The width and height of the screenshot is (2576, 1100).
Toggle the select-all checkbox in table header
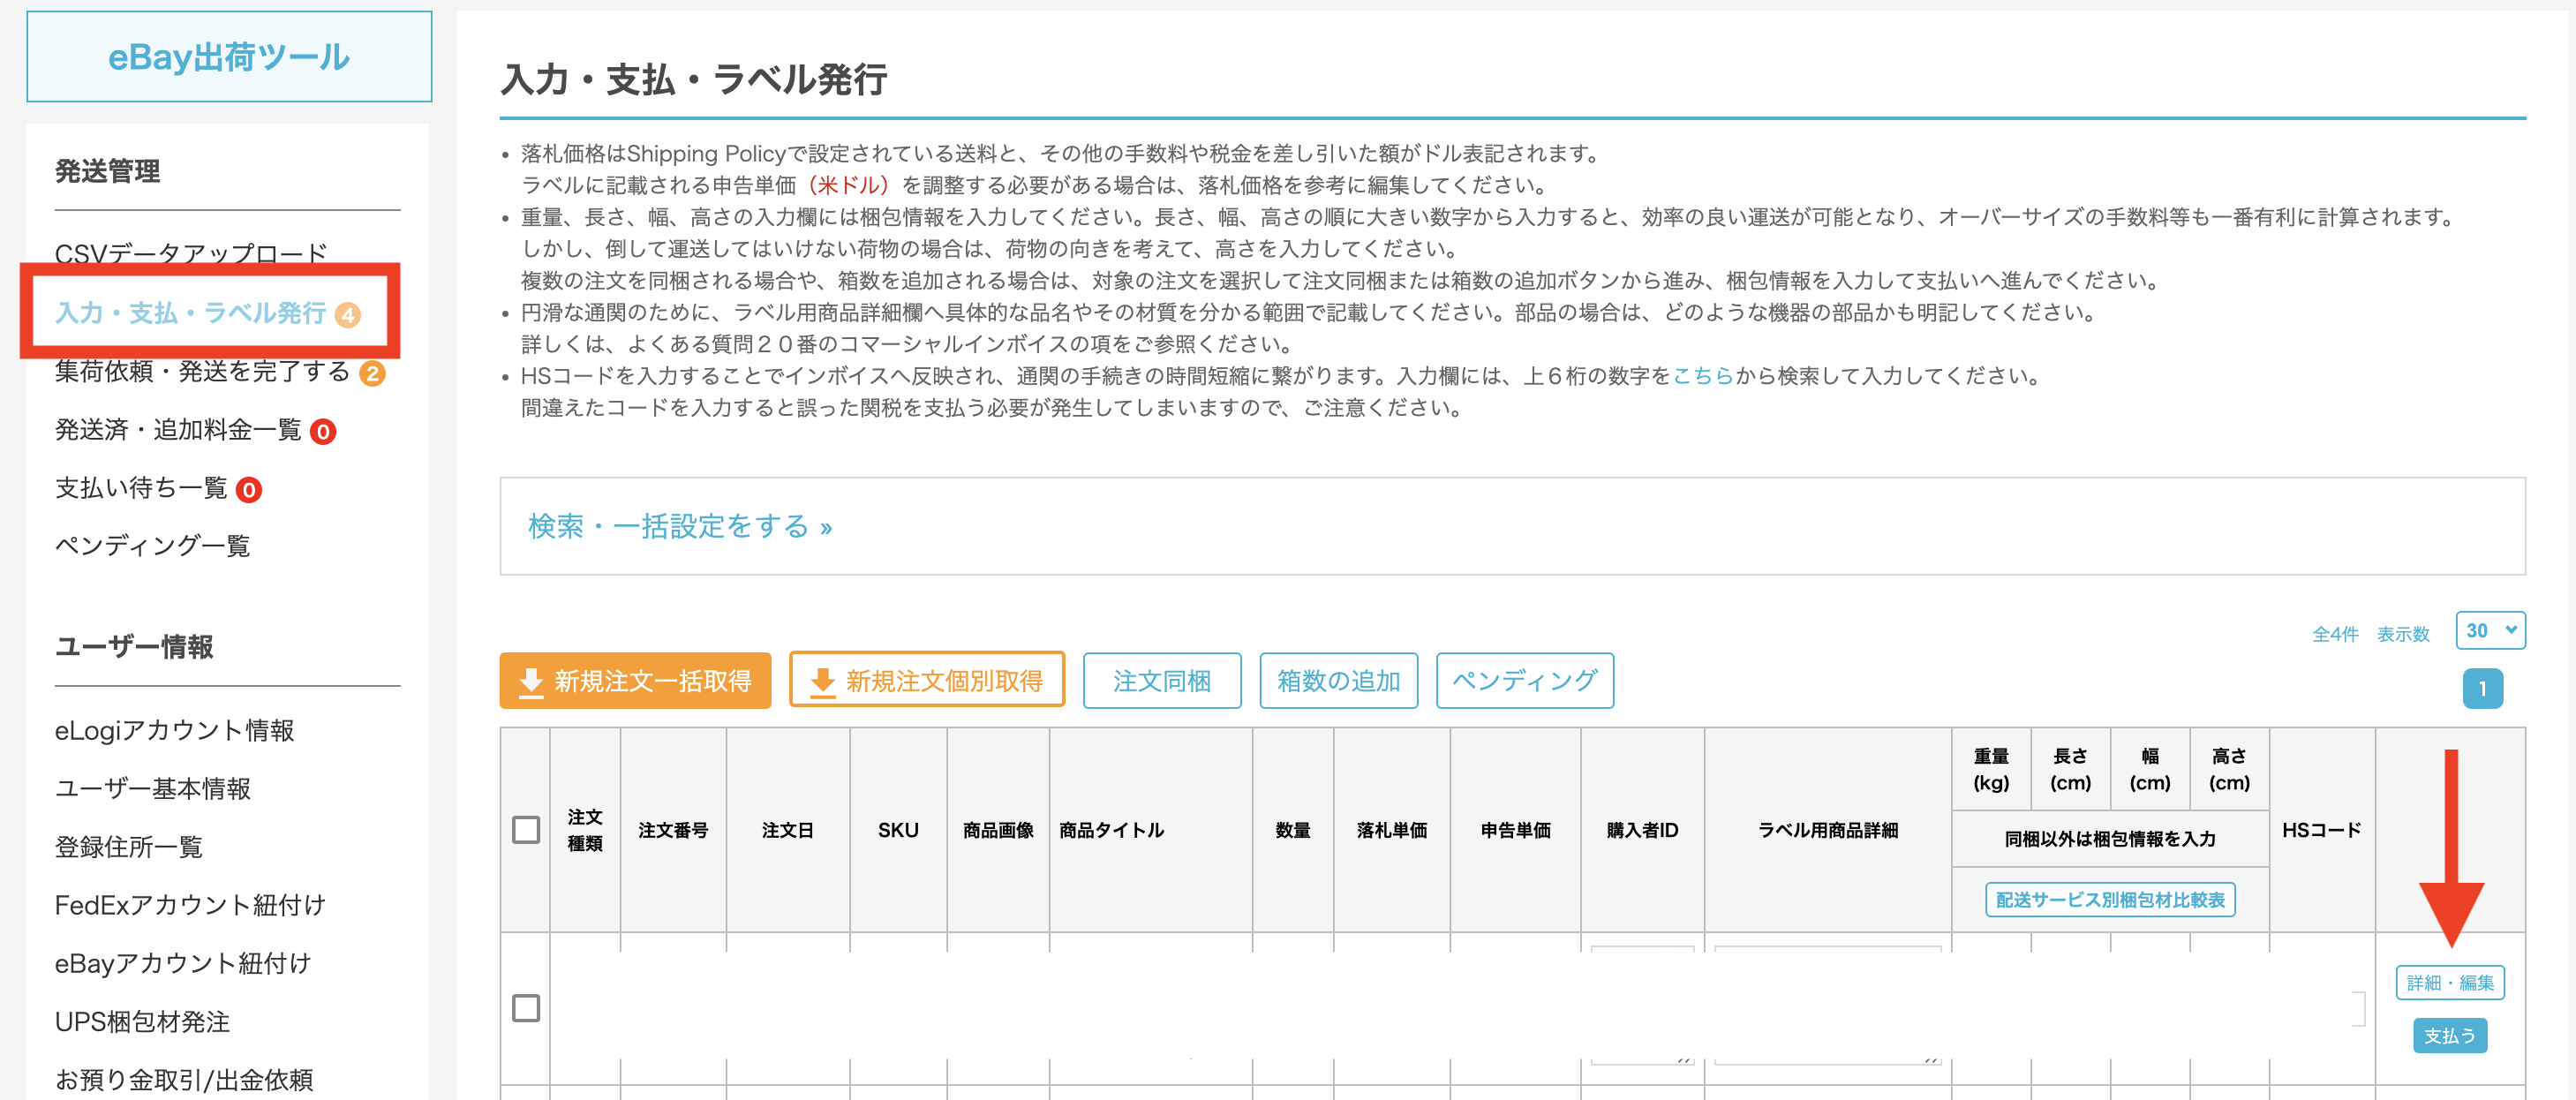click(x=526, y=830)
